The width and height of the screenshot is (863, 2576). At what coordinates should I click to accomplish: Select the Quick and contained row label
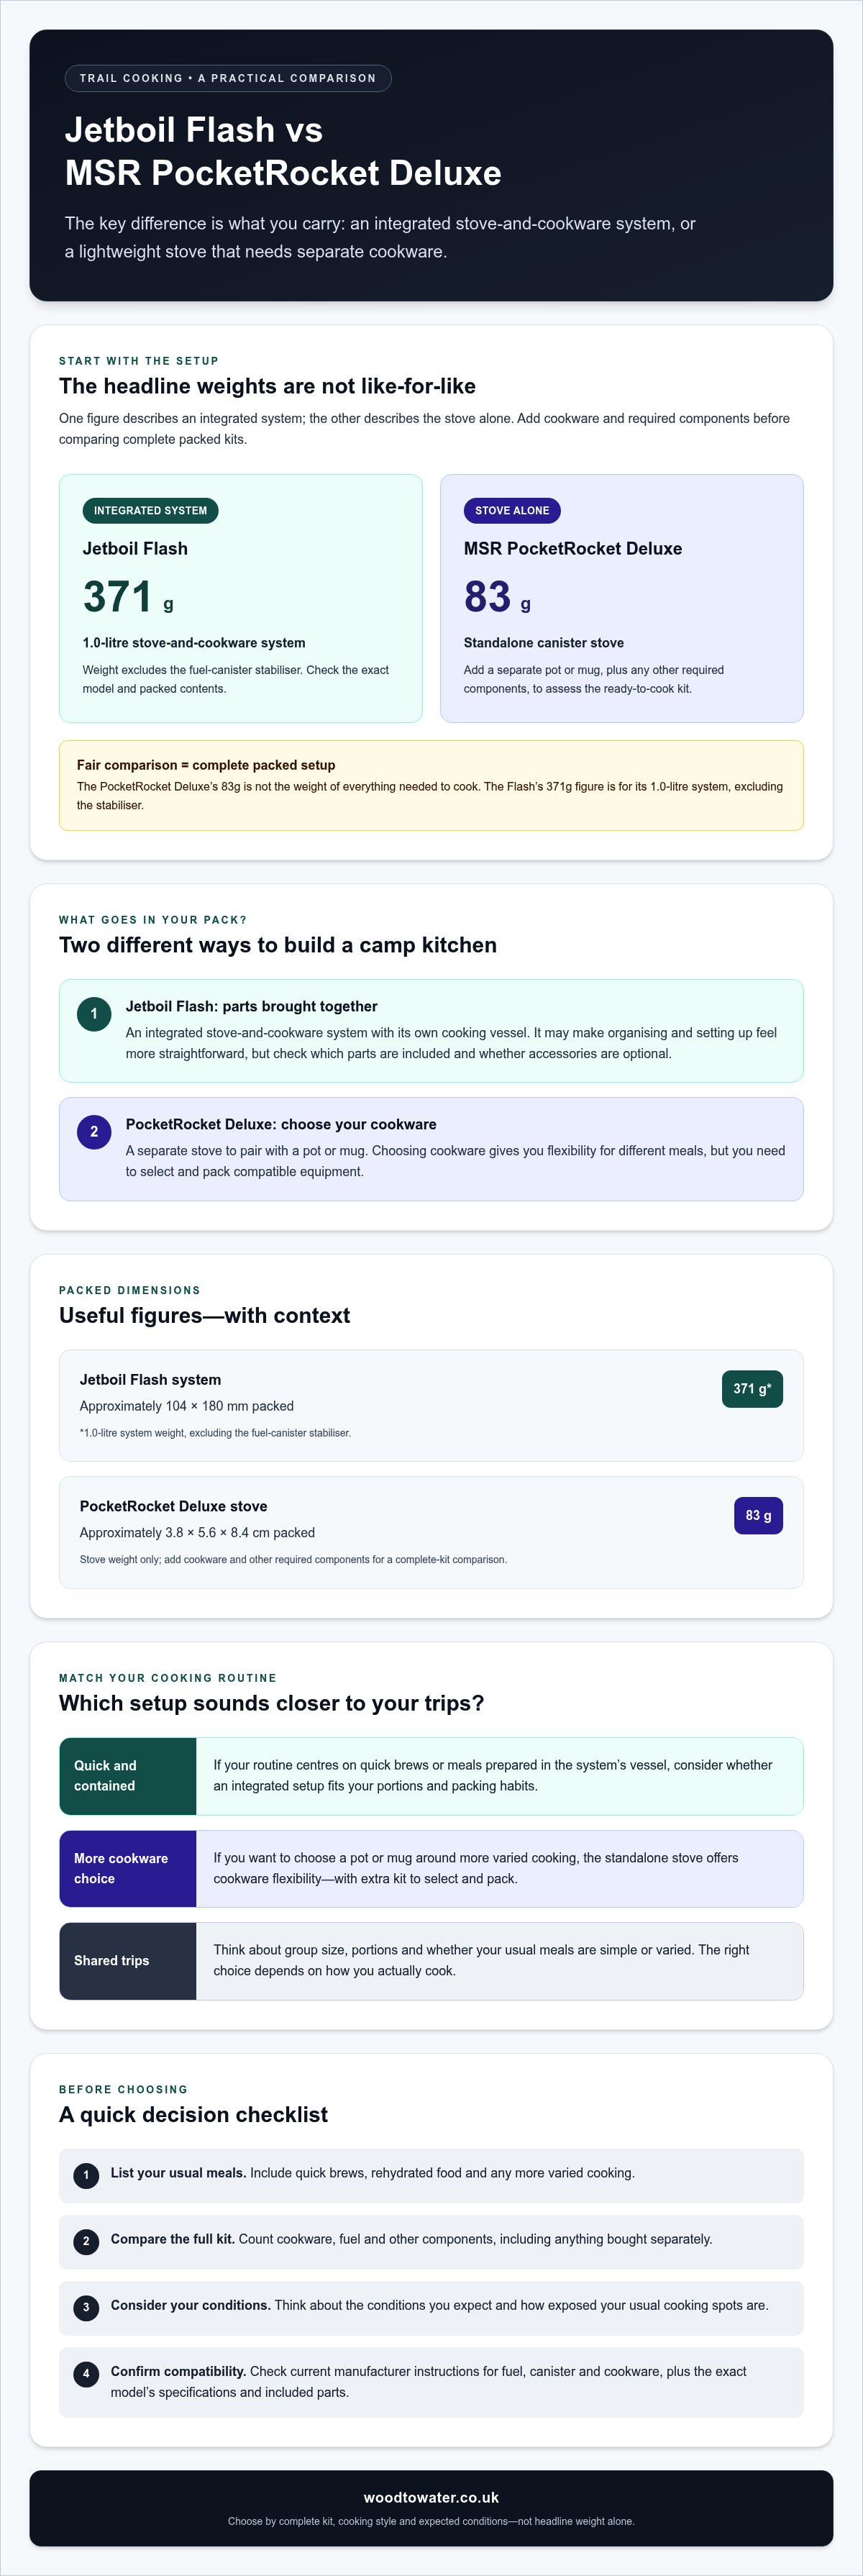[128, 1775]
